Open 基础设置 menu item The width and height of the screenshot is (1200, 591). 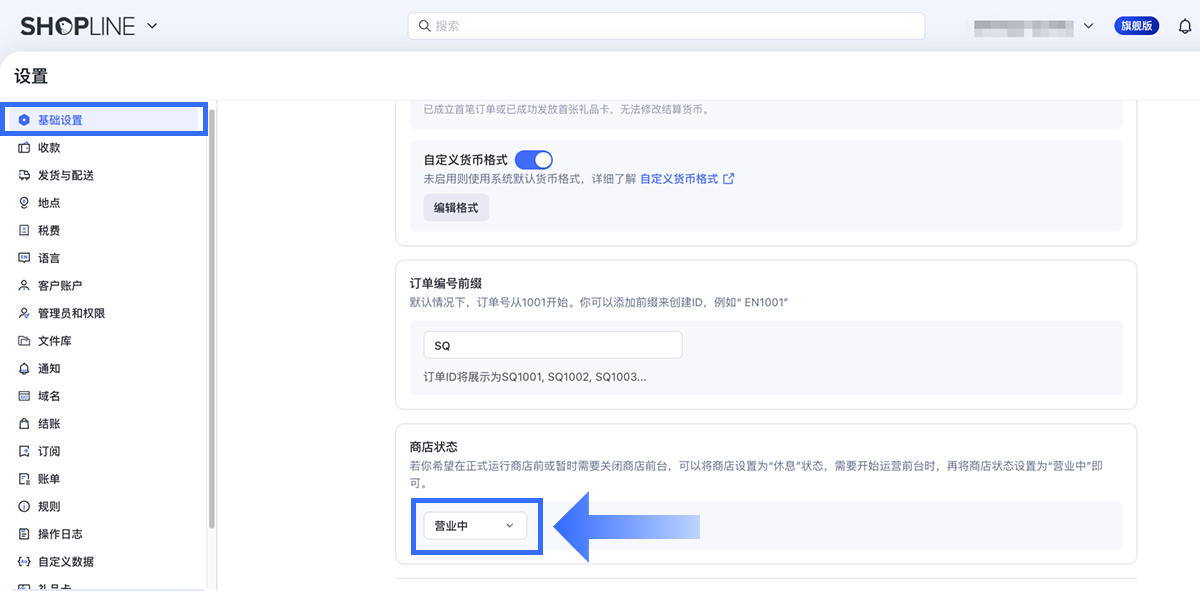(x=105, y=120)
